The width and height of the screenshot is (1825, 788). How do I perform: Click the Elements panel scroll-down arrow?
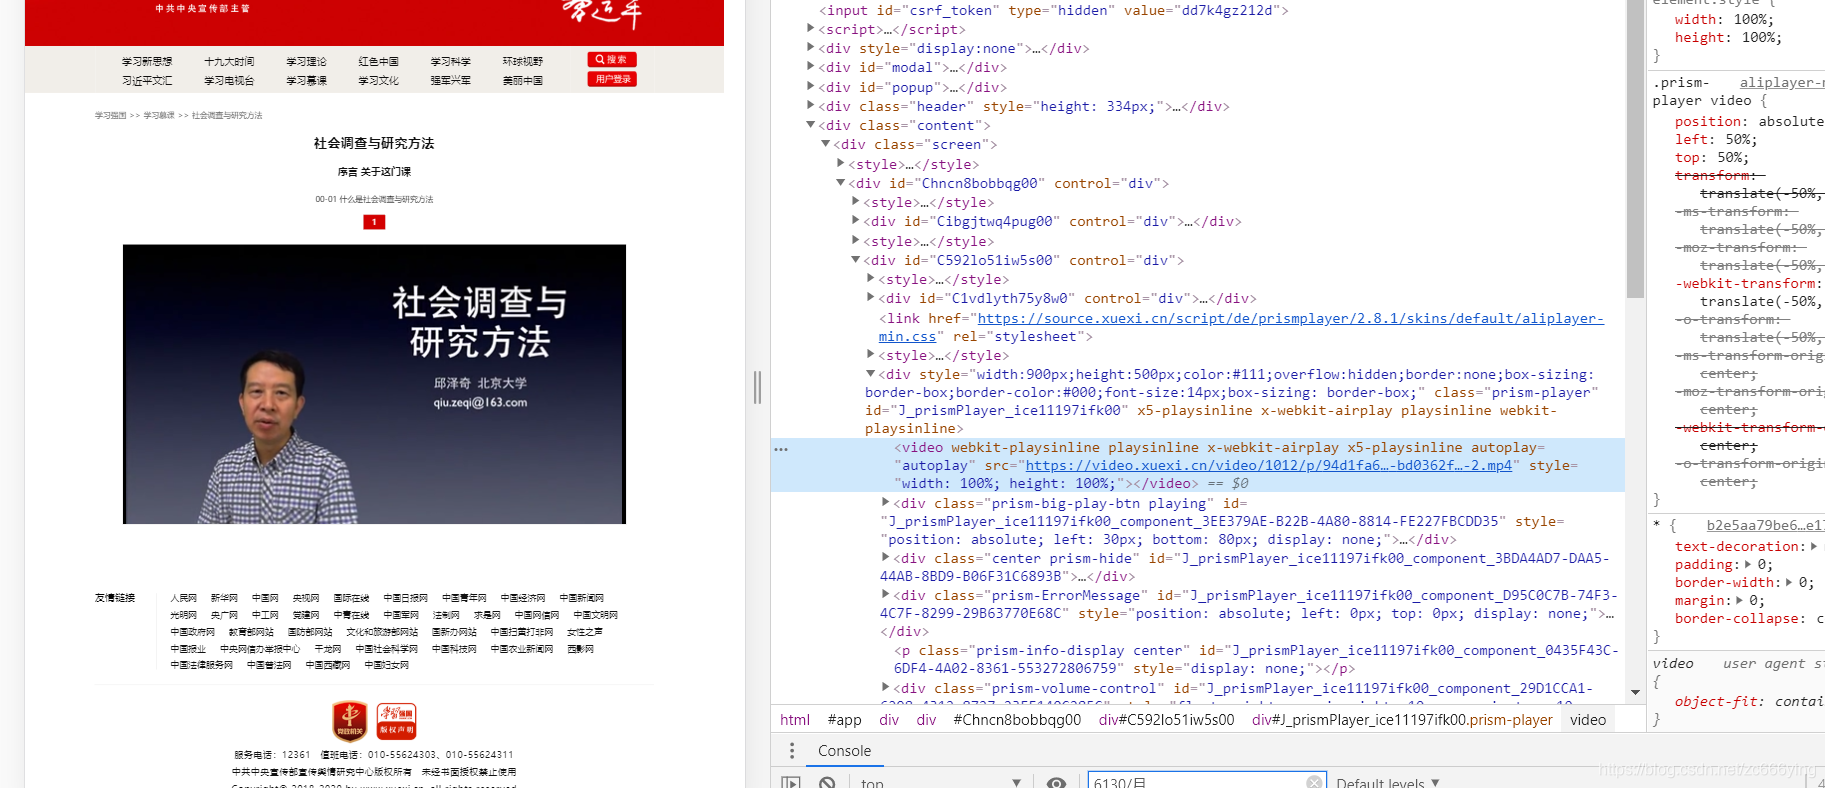(x=1635, y=692)
